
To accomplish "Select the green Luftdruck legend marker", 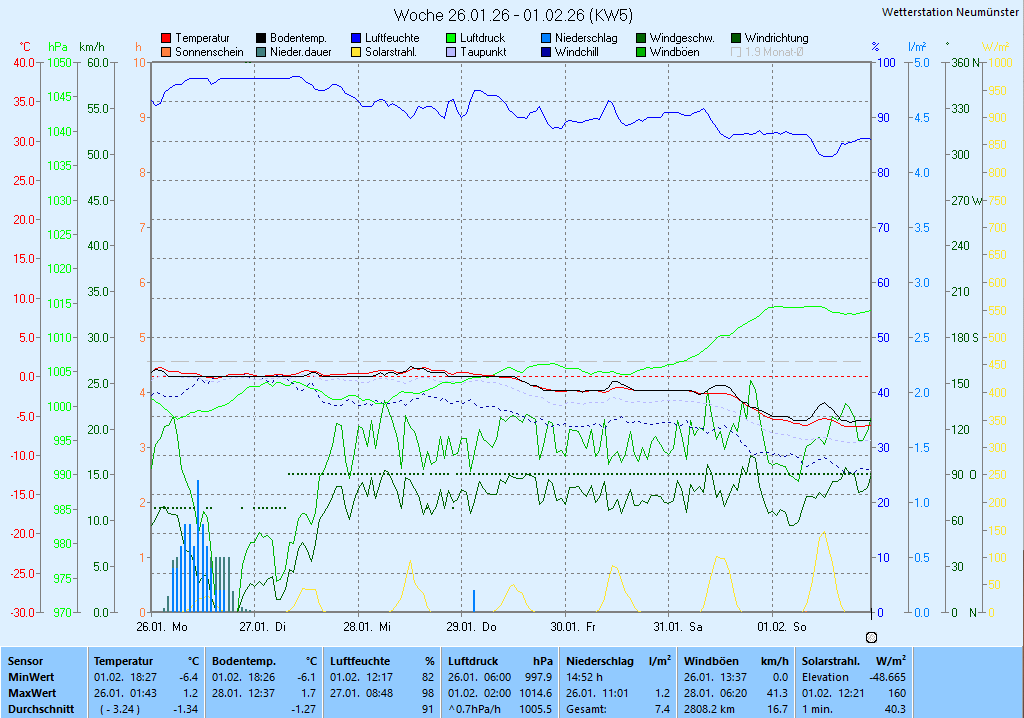I will coord(451,38).
